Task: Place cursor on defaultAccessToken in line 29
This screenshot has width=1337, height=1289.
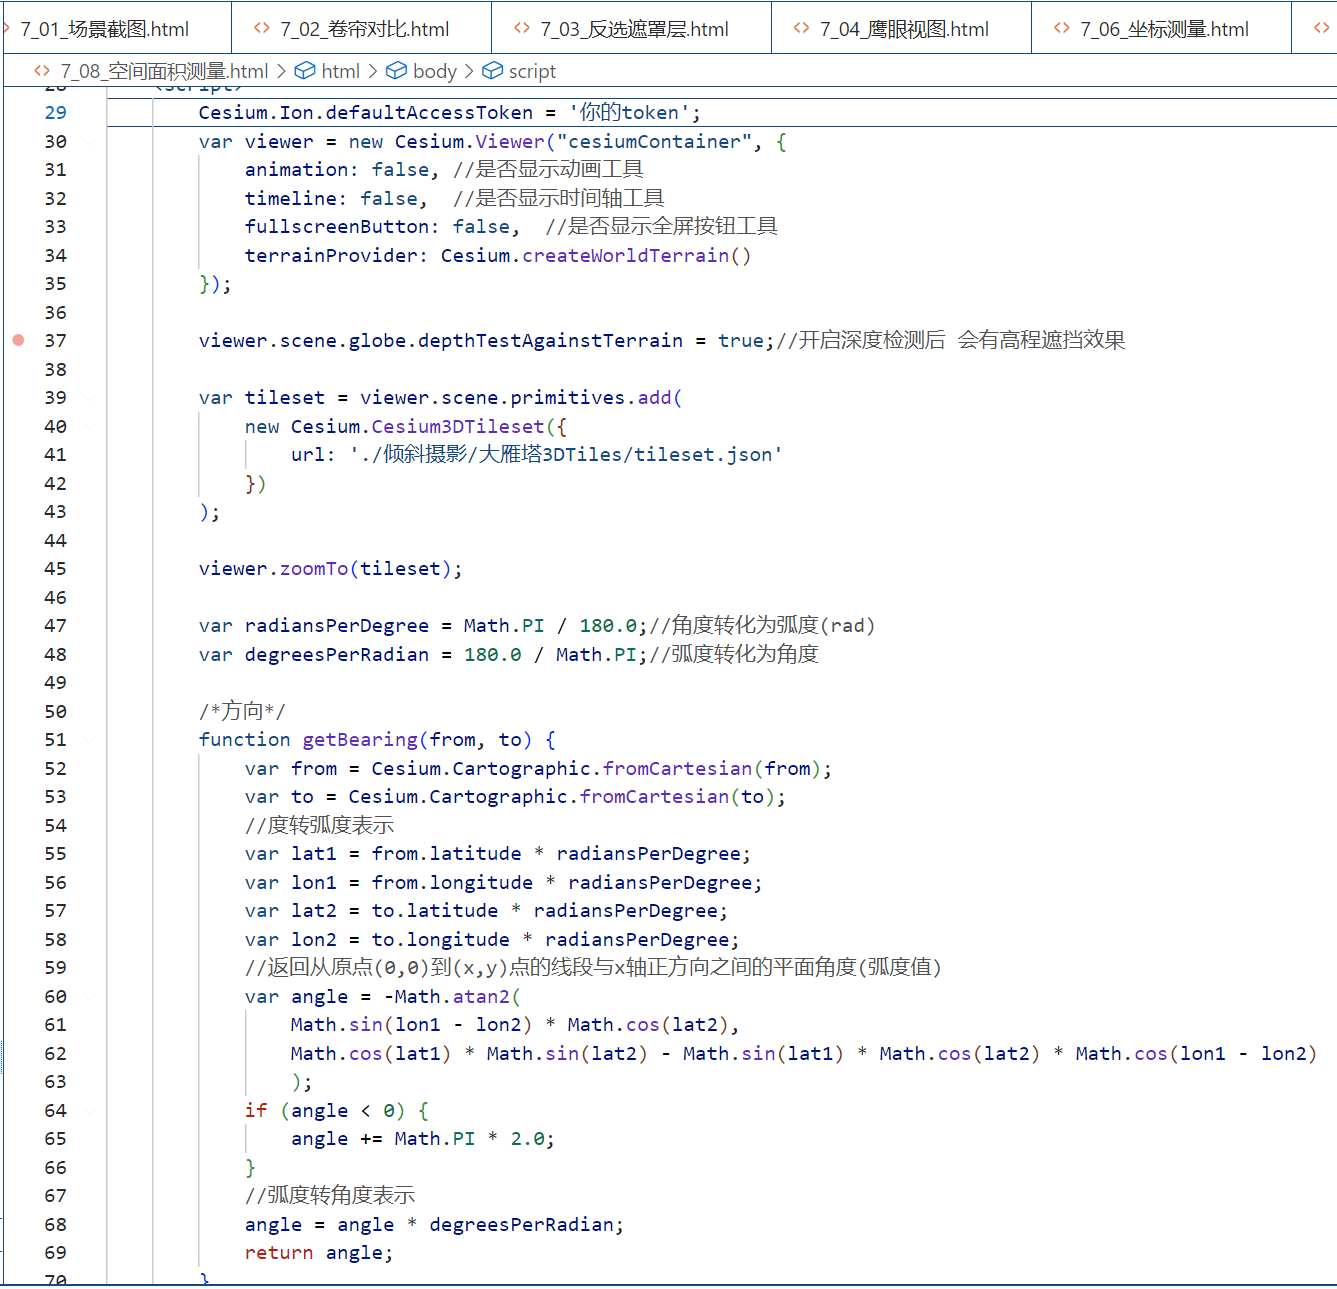Action: 429,113
